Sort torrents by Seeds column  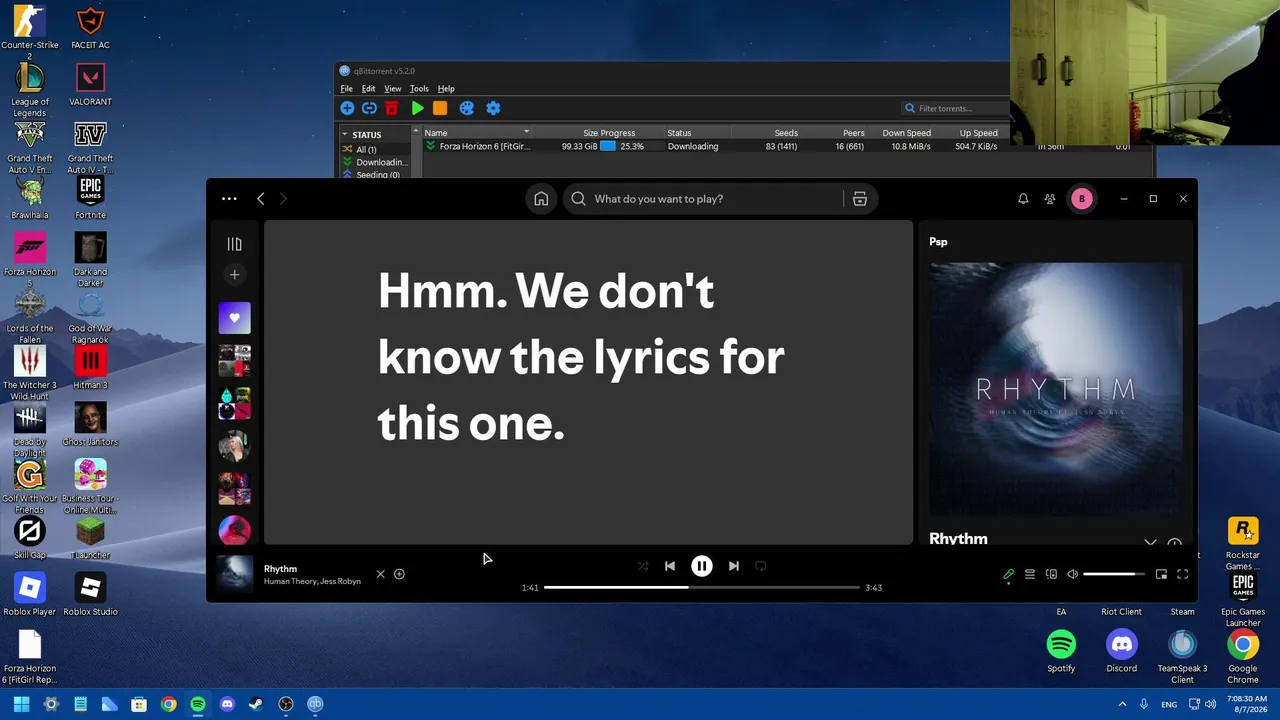786,133
